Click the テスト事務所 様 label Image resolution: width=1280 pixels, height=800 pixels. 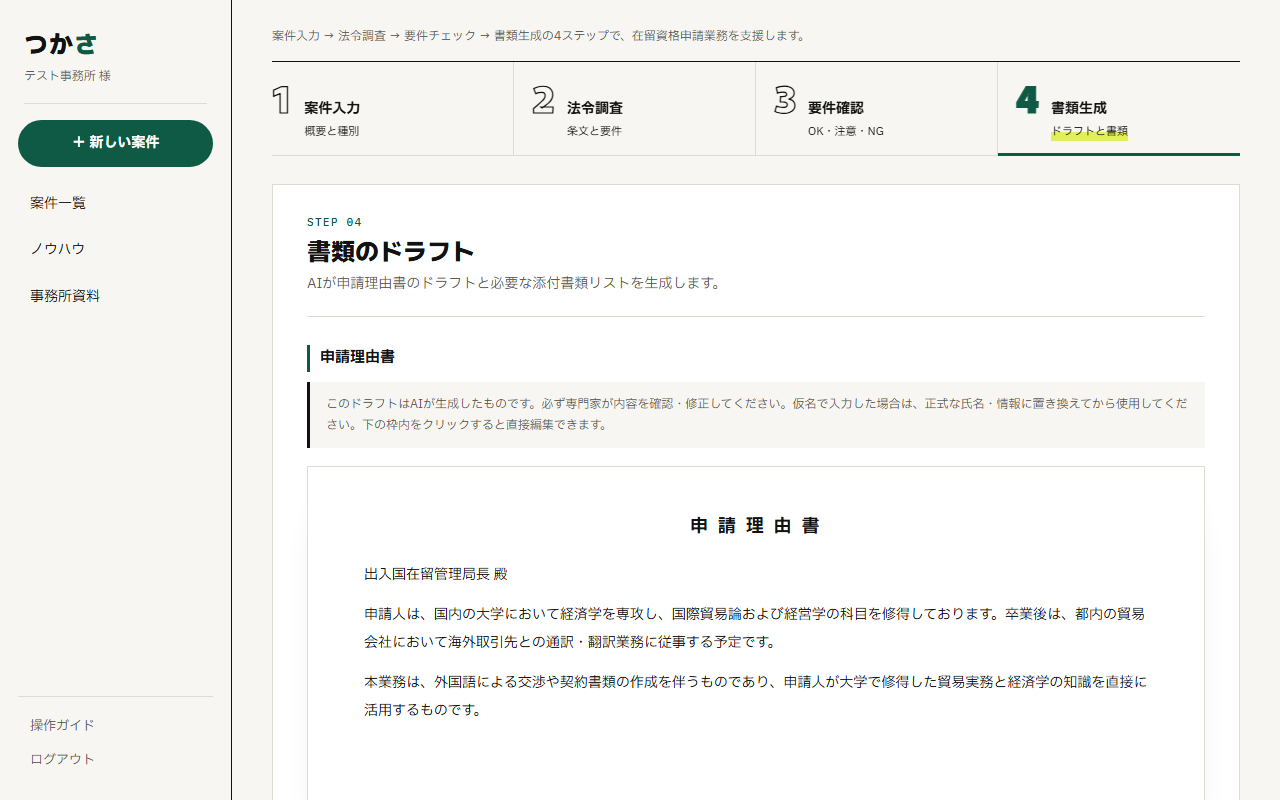coord(68,76)
